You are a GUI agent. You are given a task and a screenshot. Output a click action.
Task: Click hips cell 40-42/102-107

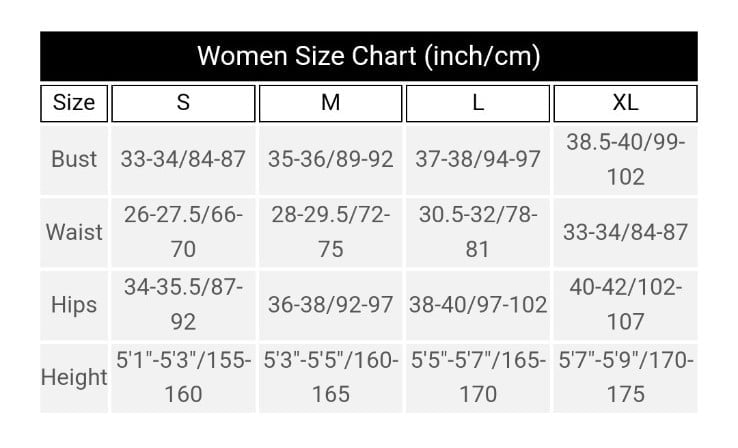[x=626, y=305]
